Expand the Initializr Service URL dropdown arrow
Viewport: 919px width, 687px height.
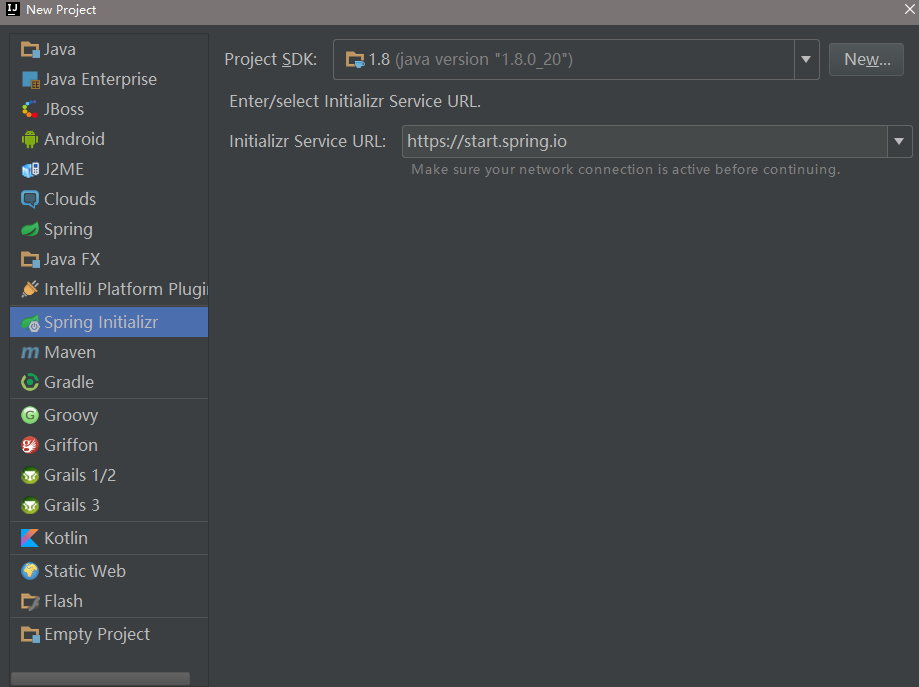click(899, 141)
